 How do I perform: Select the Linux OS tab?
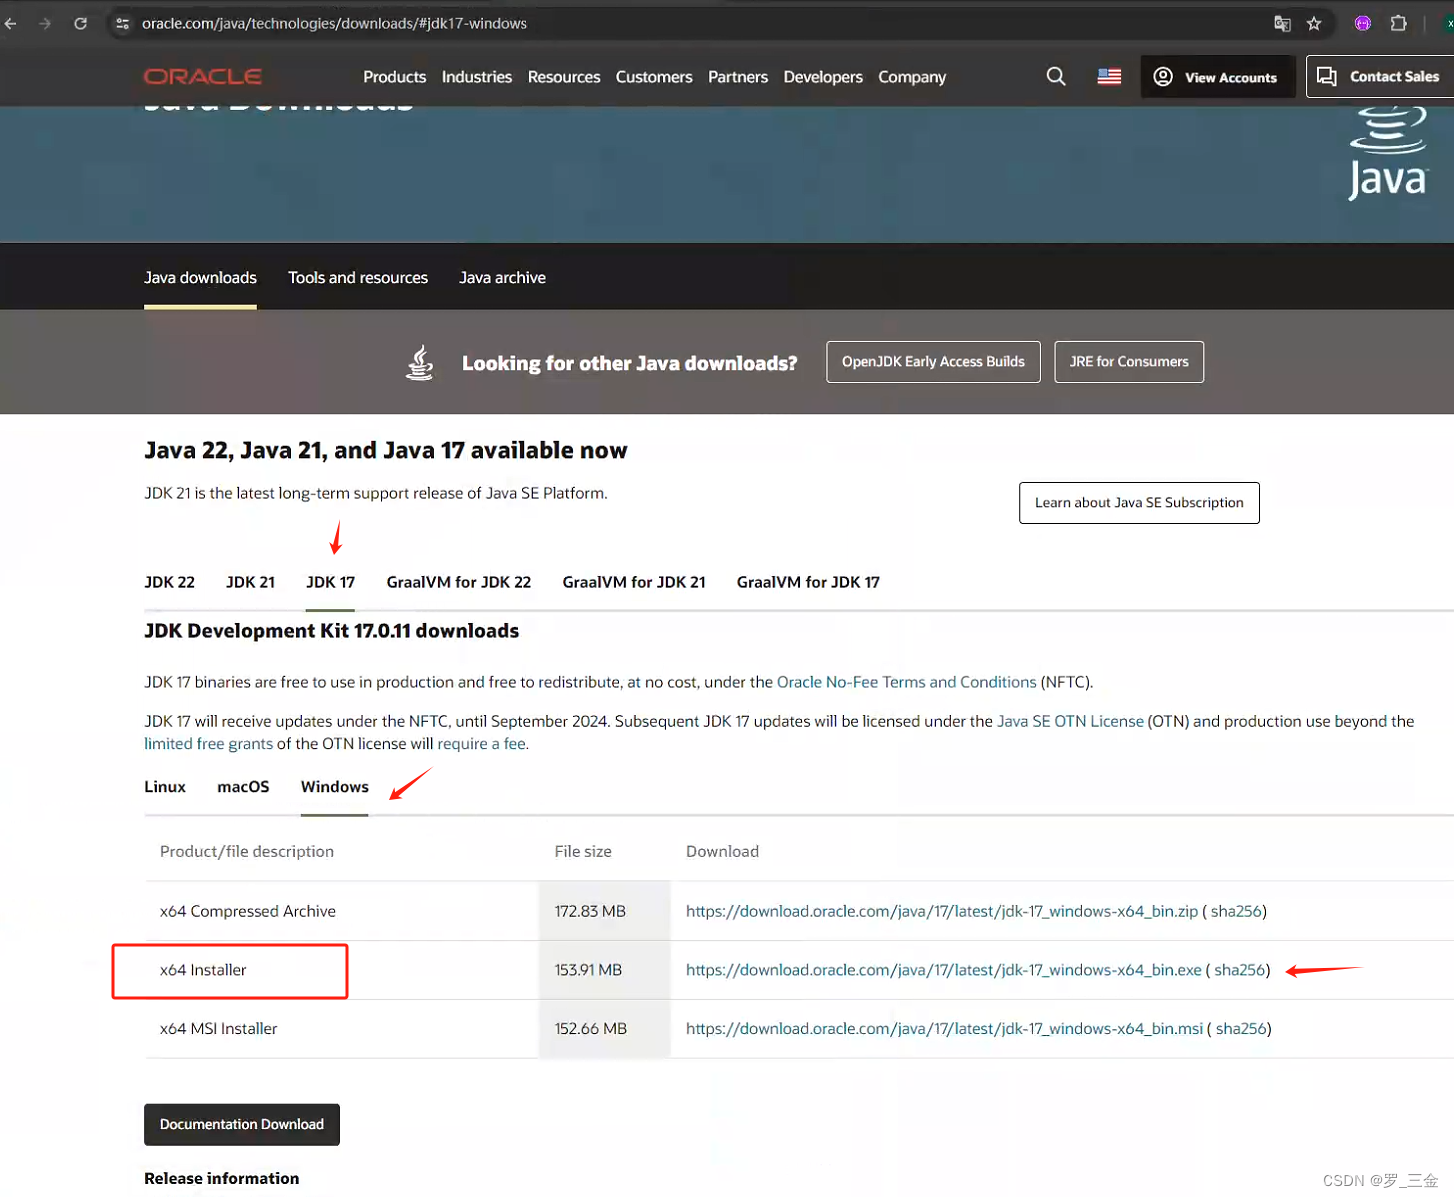click(x=165, y=787)
